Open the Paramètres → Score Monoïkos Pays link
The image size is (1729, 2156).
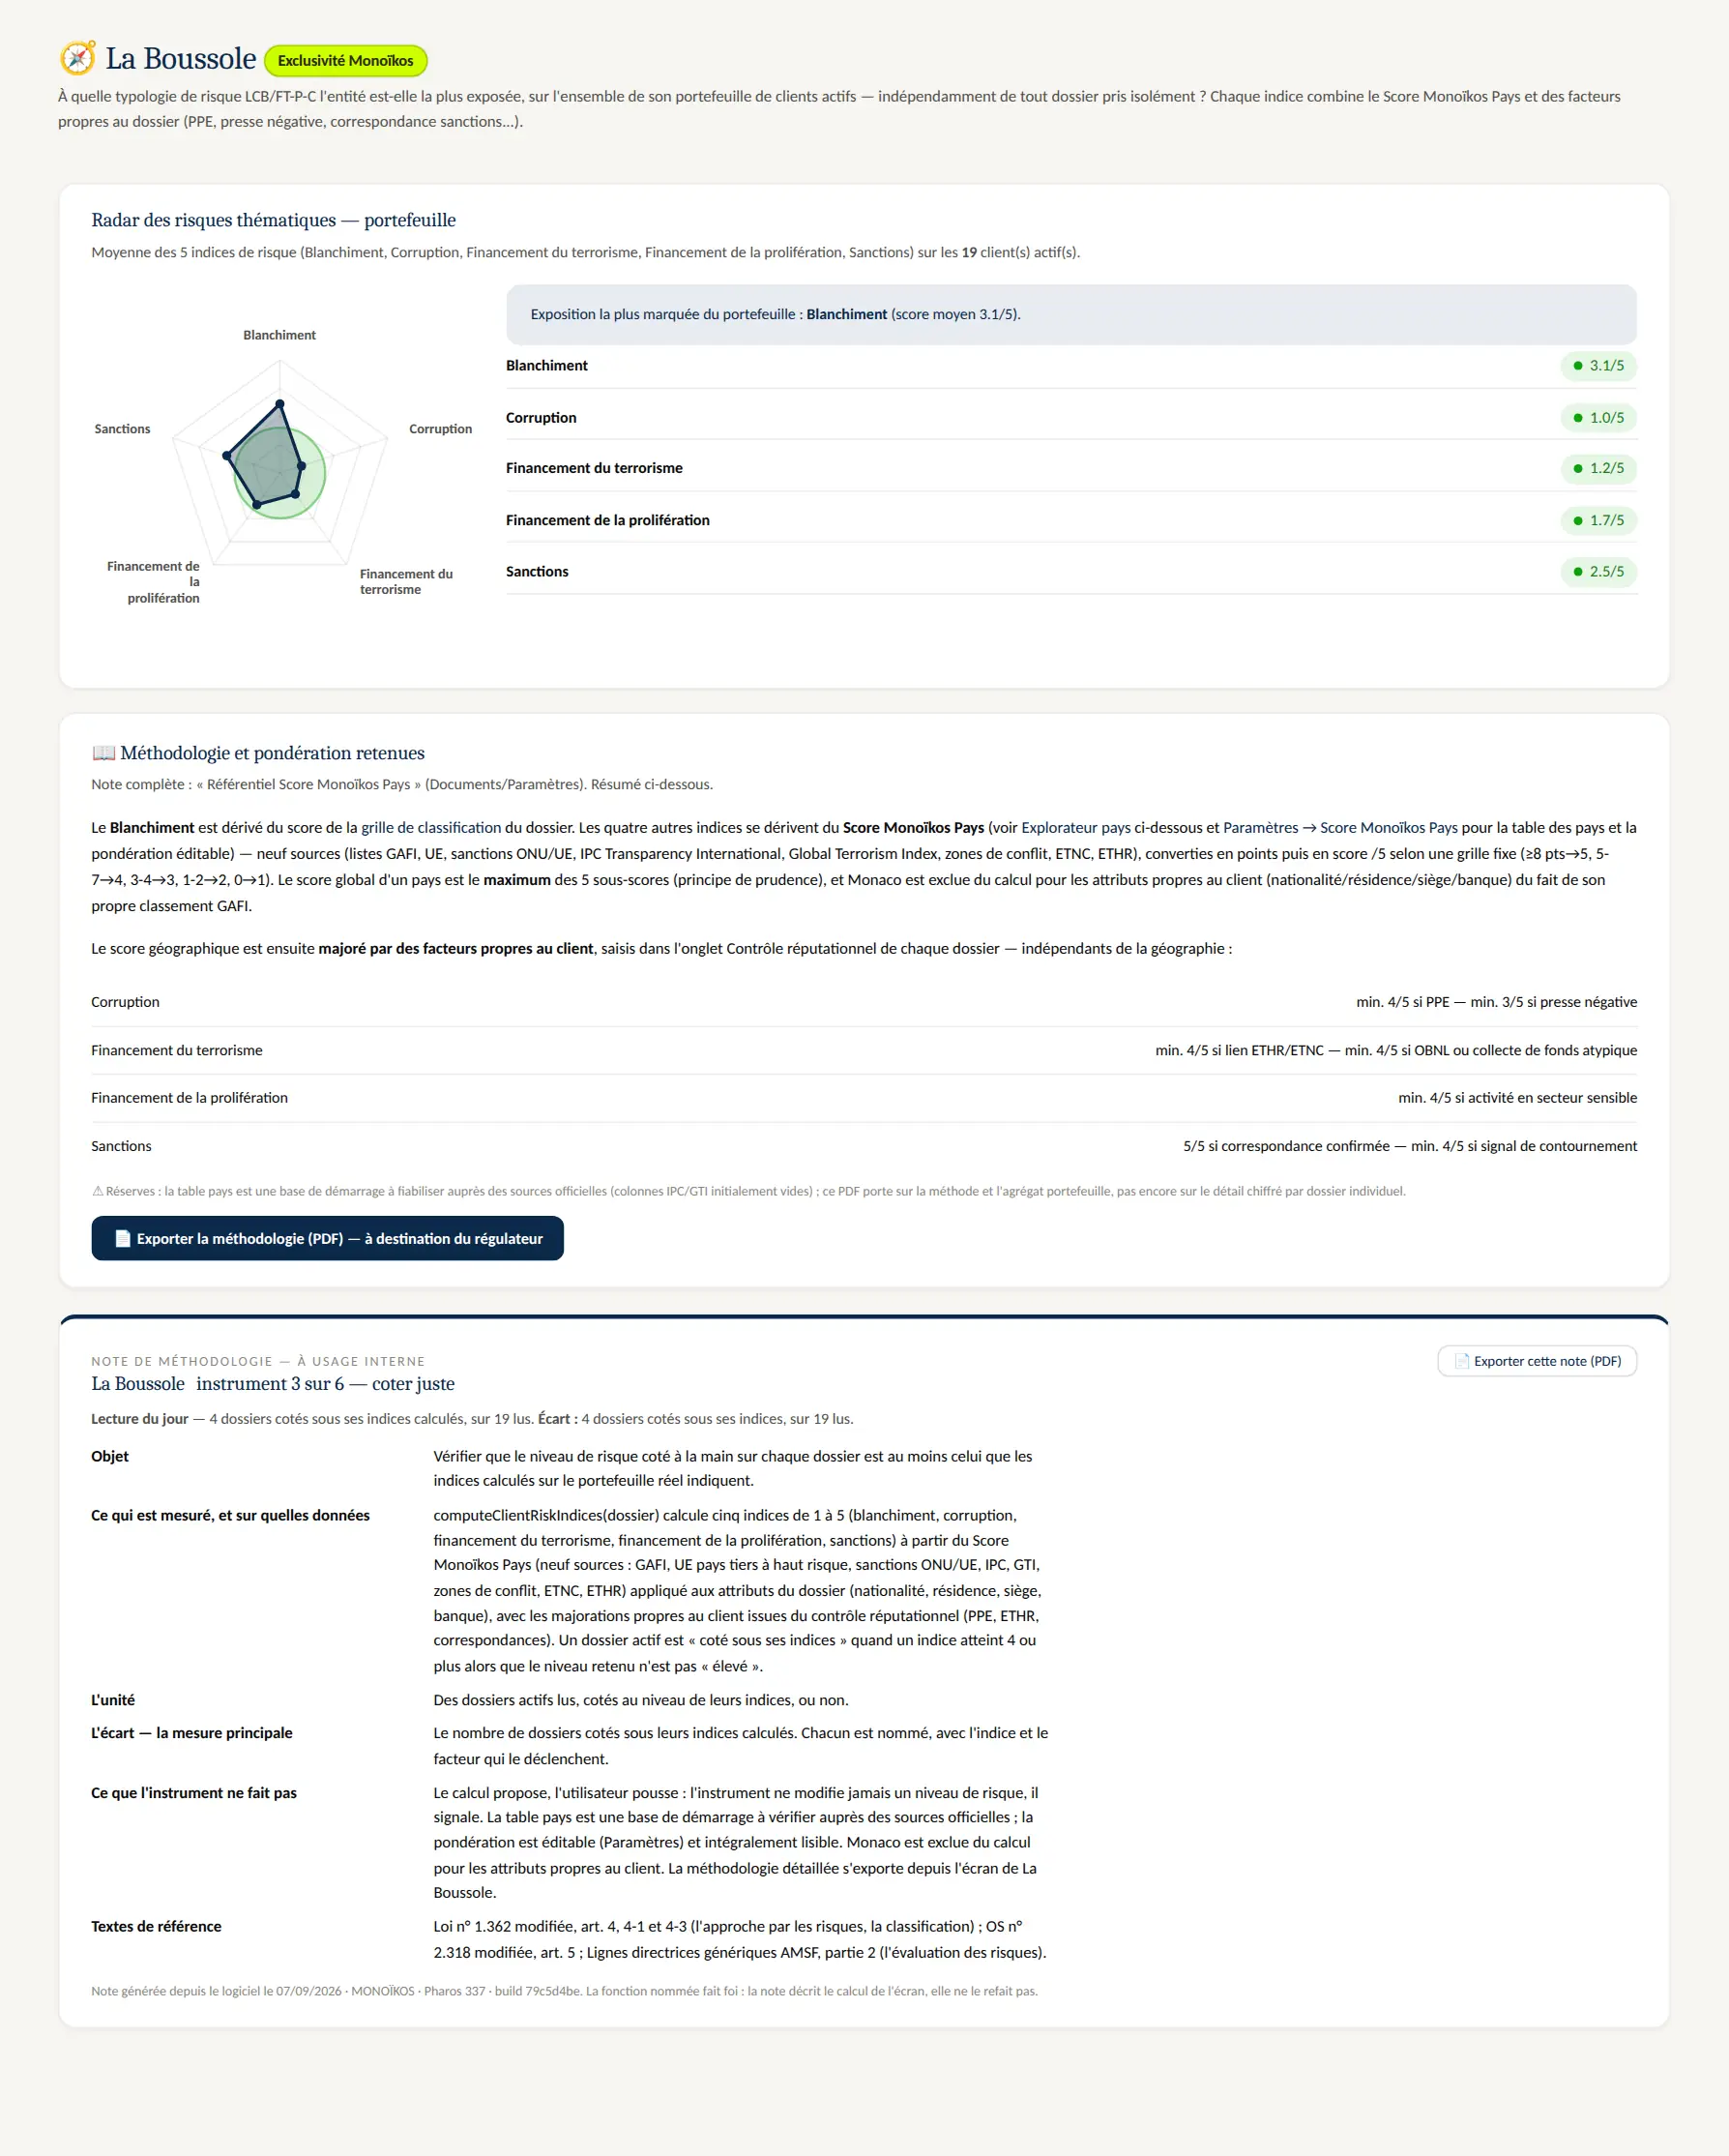tap(1340, 828)
